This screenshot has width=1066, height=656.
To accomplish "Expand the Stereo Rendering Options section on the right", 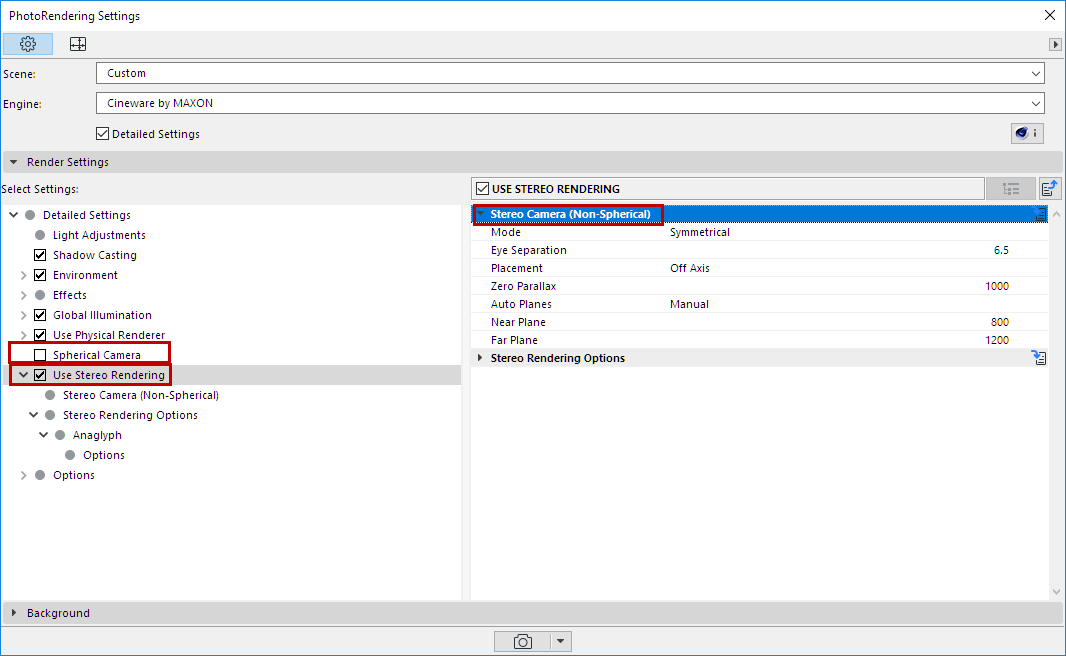I will (481, 358).
